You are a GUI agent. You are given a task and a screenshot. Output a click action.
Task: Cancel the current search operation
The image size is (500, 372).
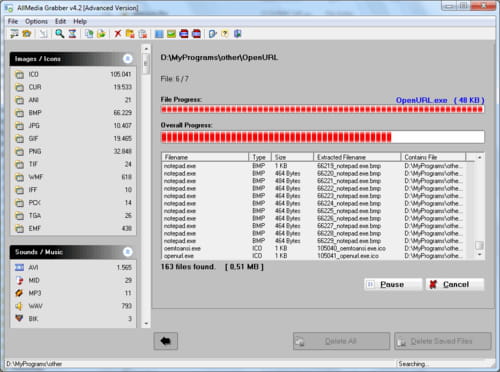(455, 284)
